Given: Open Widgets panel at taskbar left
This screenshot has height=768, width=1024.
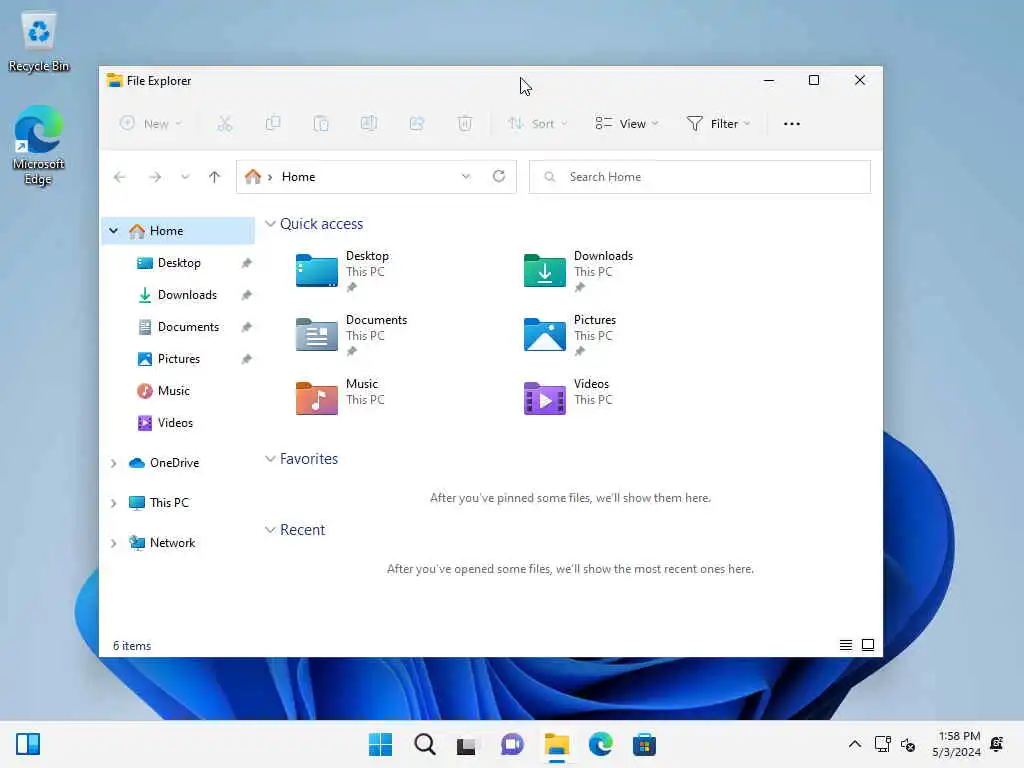Looking at the screenshot, I should (x=28, y=744).
